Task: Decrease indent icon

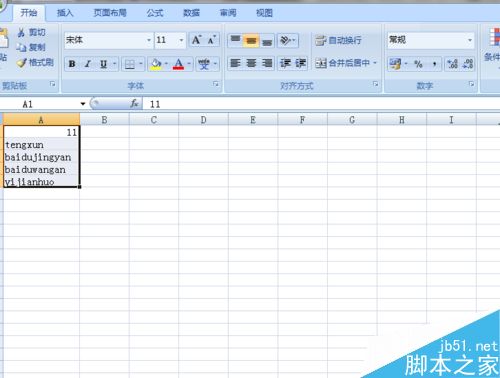Action: pos(285,63)
